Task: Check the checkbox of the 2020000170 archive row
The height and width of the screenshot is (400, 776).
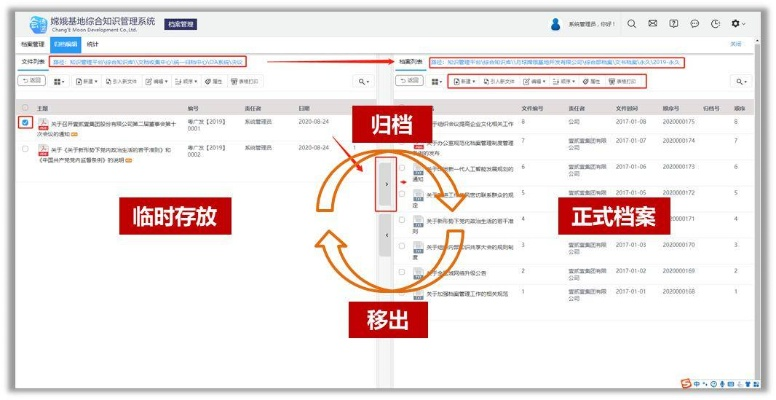Action: (402, 246)
